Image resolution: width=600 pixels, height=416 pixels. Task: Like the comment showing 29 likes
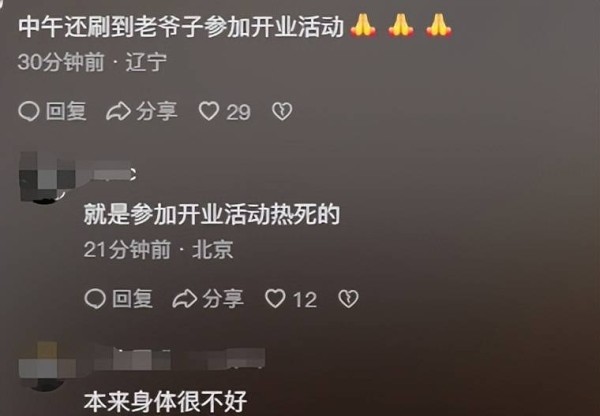[x=209, y=111]
